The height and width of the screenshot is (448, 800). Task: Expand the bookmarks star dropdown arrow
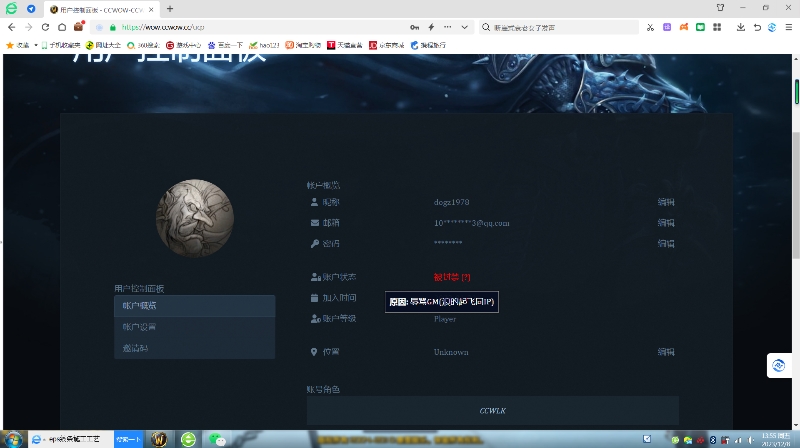click(36, 45)
